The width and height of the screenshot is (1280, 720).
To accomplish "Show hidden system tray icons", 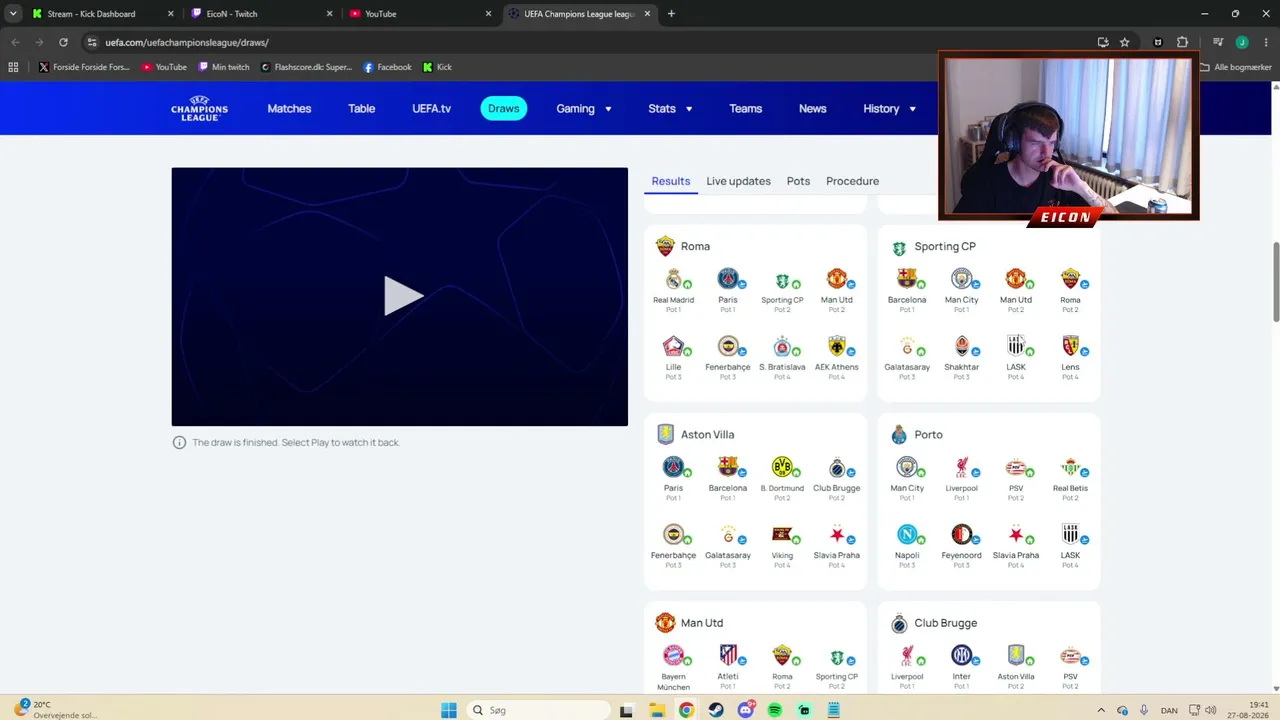I will (x=1101, y=710).
